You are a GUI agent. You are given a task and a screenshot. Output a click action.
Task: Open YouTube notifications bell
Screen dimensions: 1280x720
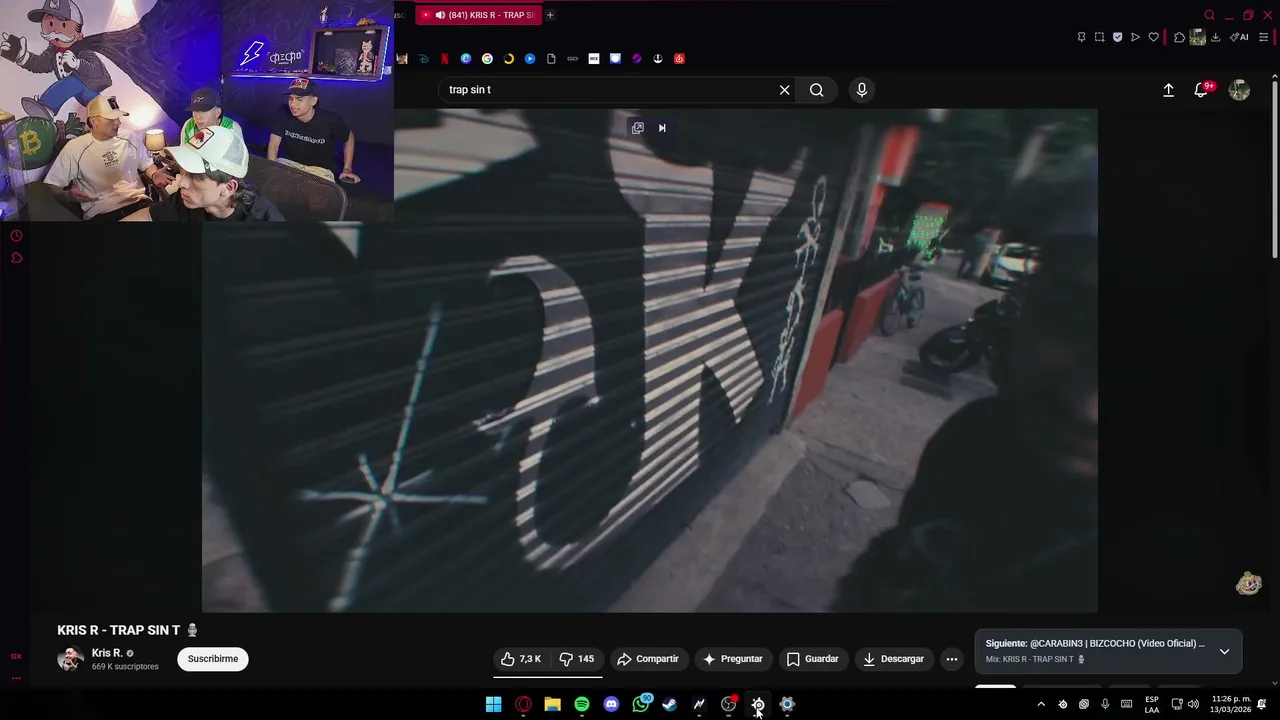pyautogui.click(x=1201, y=90)
